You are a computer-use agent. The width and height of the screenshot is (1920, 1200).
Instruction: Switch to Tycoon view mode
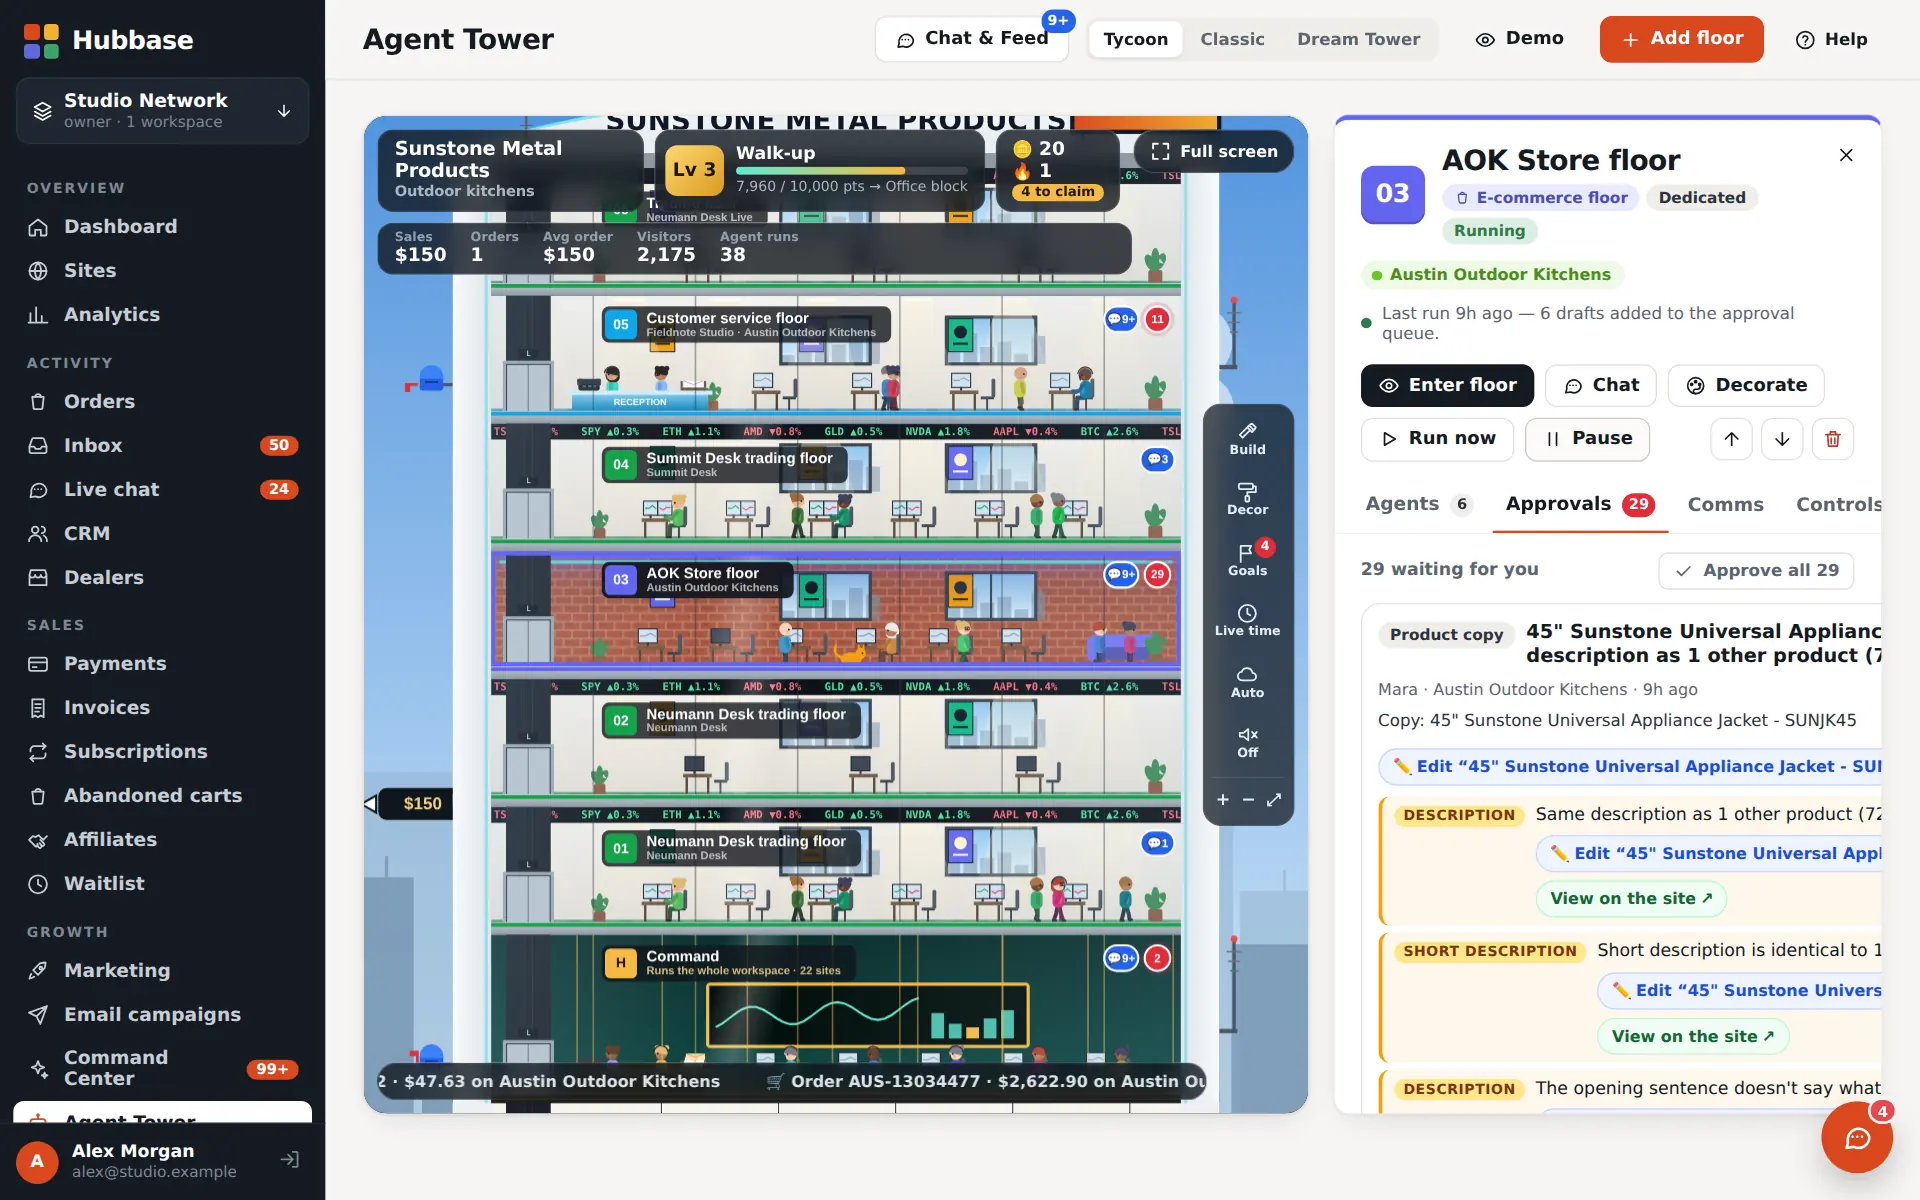click(1135, 39)
